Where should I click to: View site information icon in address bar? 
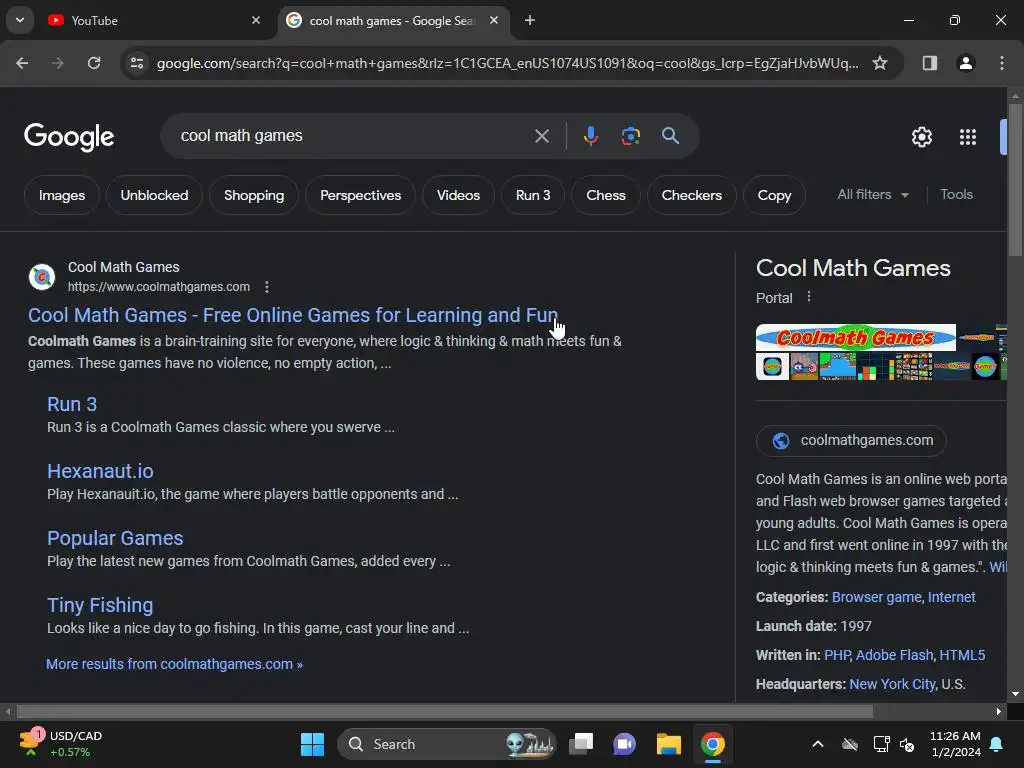[x=137, y=63]
